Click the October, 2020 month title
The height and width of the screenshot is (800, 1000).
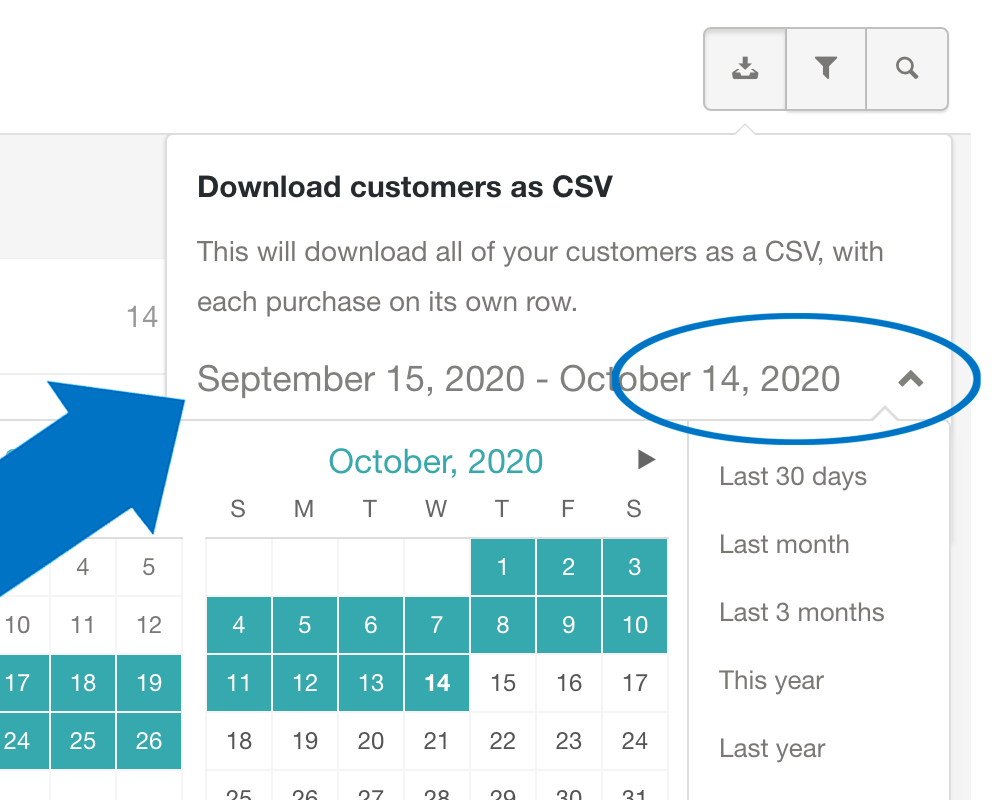[436, 462]
